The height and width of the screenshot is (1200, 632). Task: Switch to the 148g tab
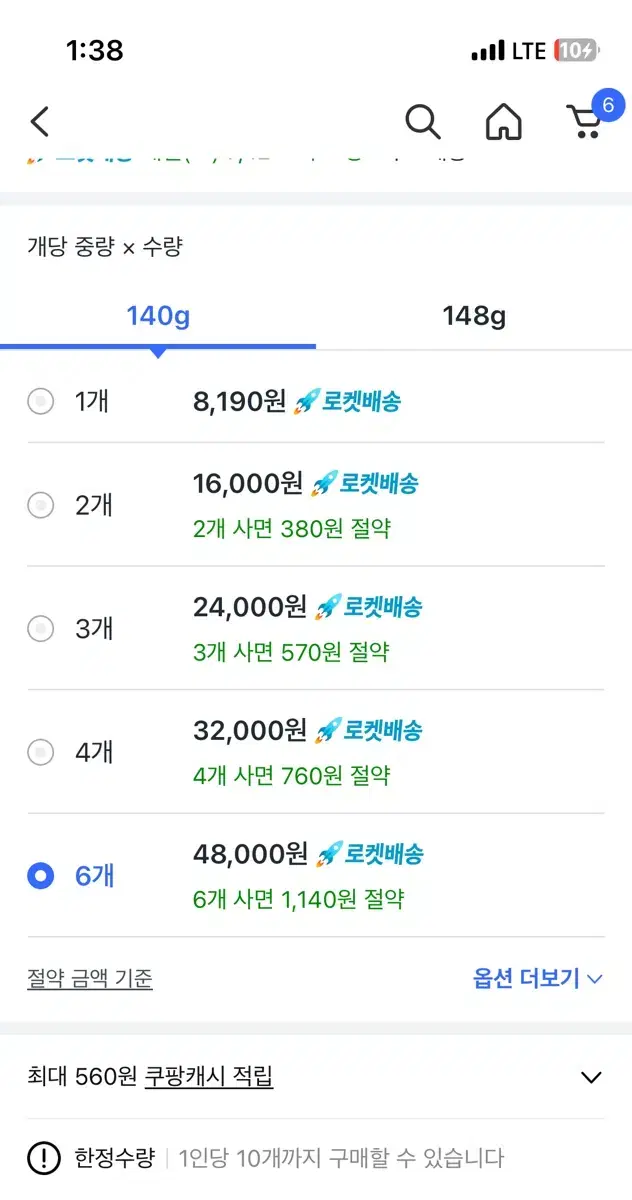(x=474, y=317)
